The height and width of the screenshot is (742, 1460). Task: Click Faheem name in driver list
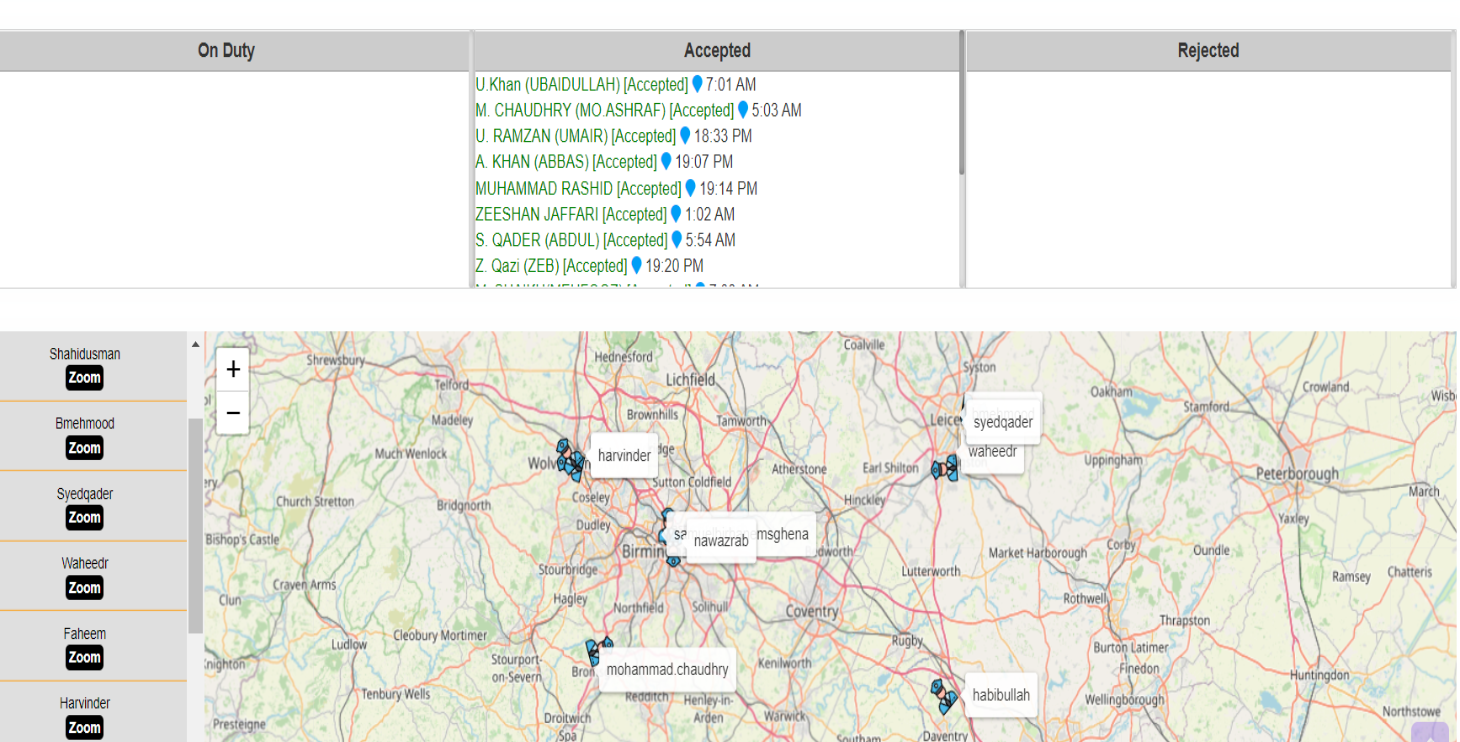click(85, 634)
